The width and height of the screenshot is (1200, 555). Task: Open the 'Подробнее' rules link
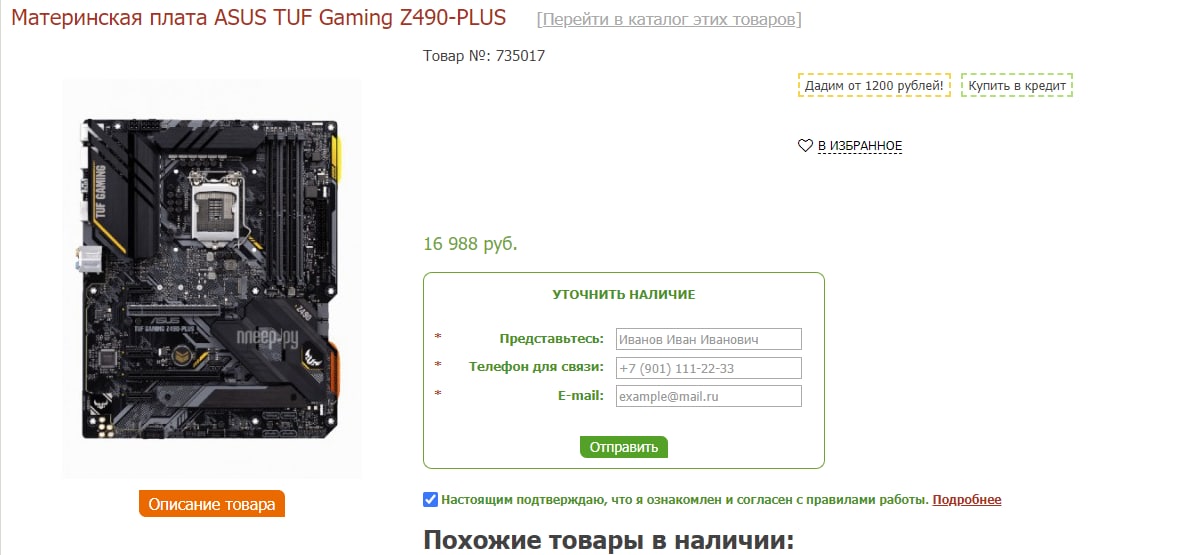(x=967, y=500)
